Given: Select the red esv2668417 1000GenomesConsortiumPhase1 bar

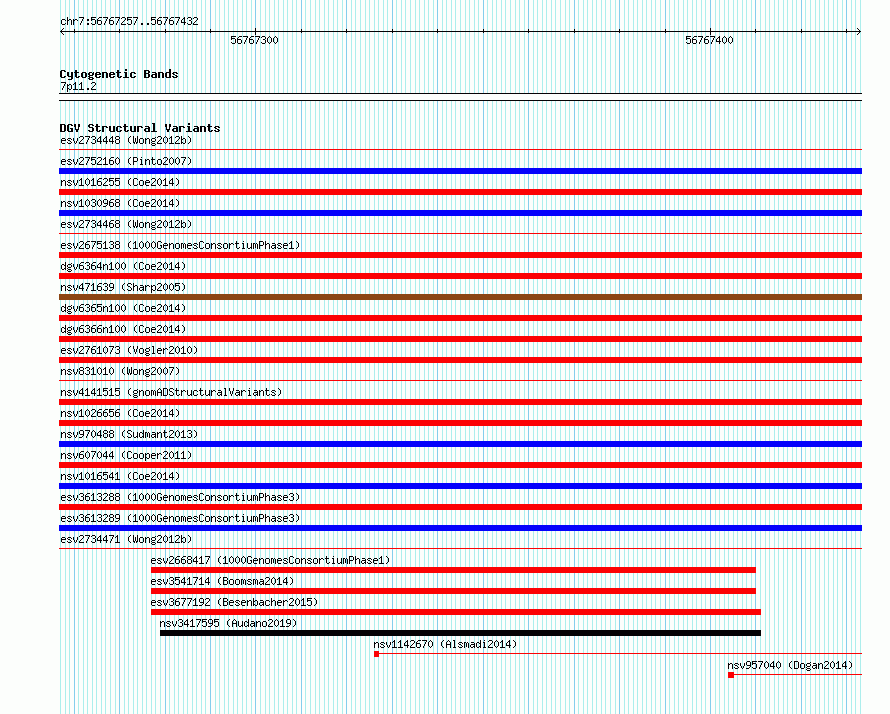Looking at the screenshot, I should point(453,570).
